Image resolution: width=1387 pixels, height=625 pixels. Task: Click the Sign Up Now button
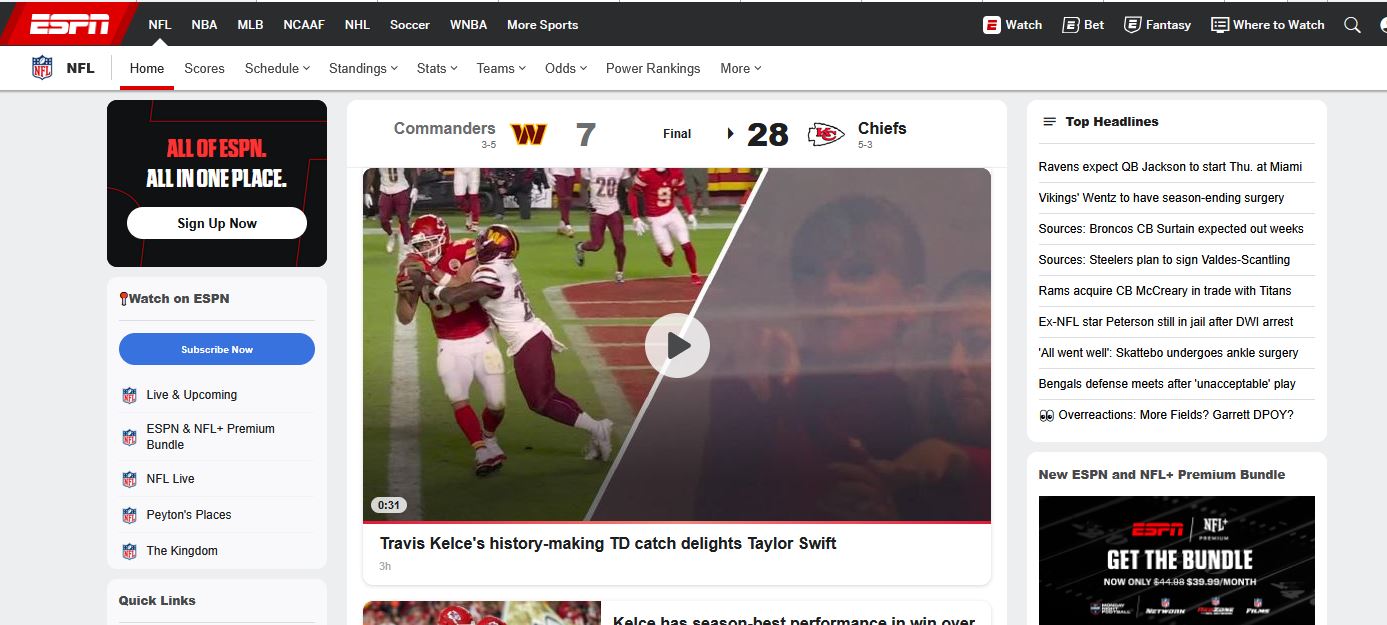tap(217, 223)
